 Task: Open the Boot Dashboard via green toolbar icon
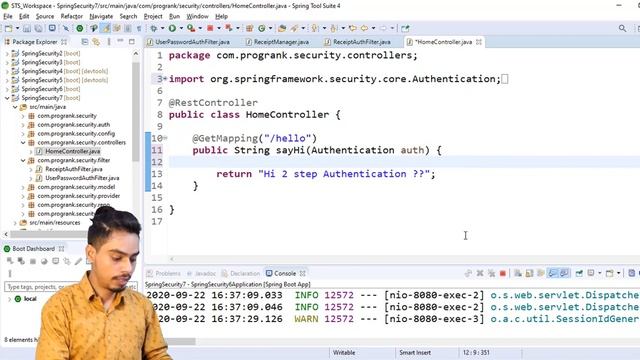(x=80, y=28)
